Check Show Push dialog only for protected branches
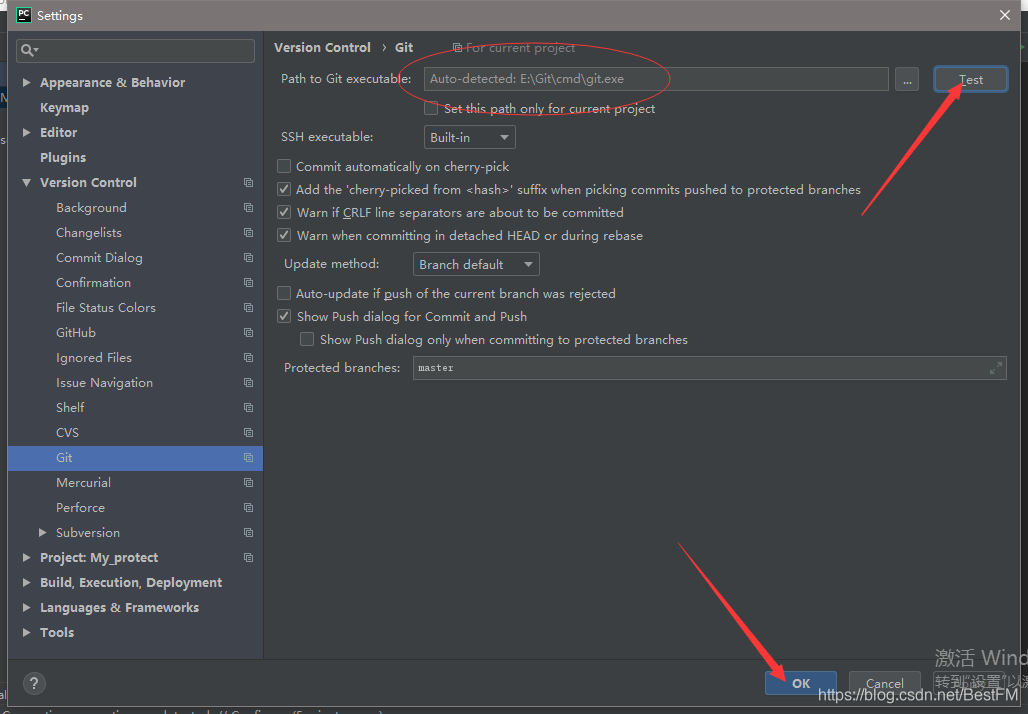The width and height of the screenshot is (1028, 714). (x=307, y=339)
